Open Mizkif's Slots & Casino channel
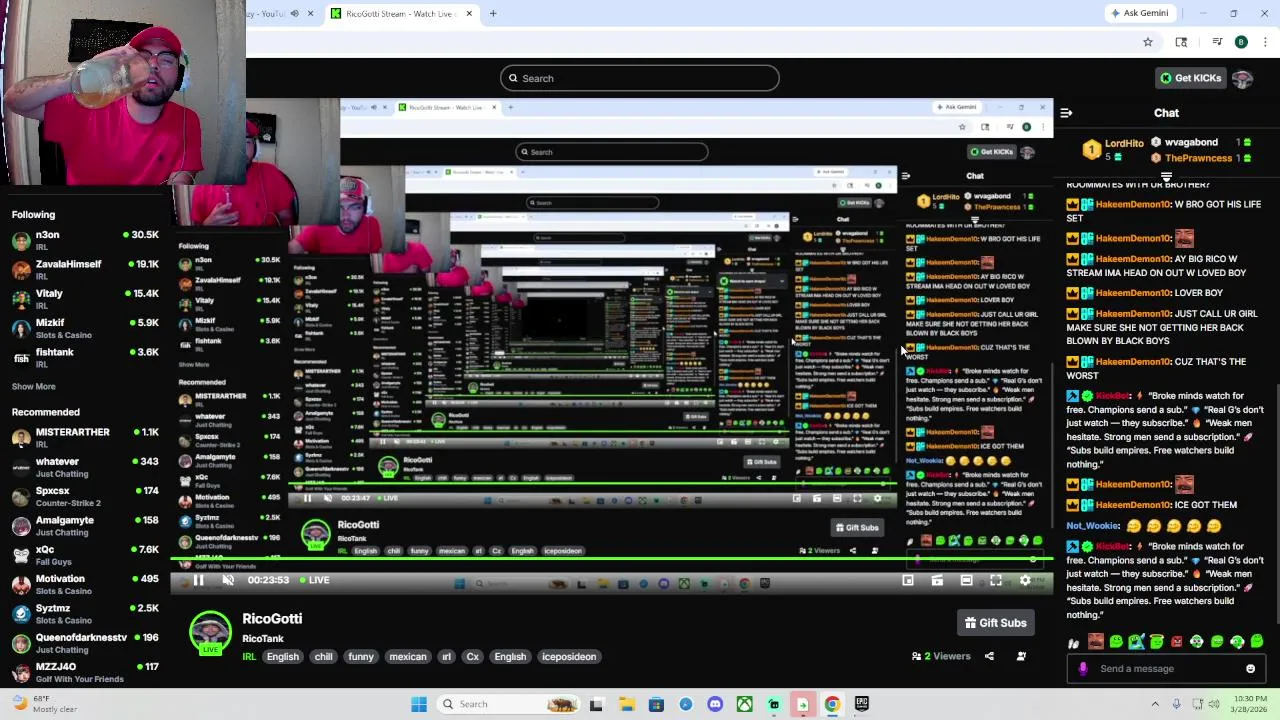This screenshot has width=1280, height=720. coord(85,329)
